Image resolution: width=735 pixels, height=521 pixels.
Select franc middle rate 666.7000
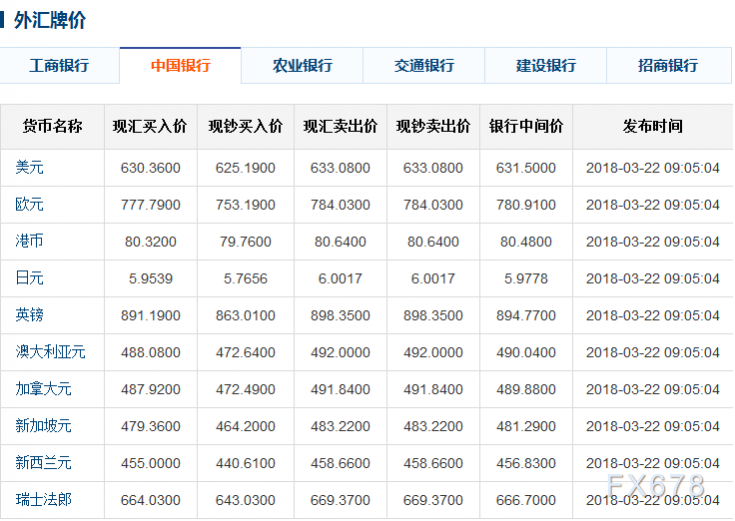pos(526,500)
